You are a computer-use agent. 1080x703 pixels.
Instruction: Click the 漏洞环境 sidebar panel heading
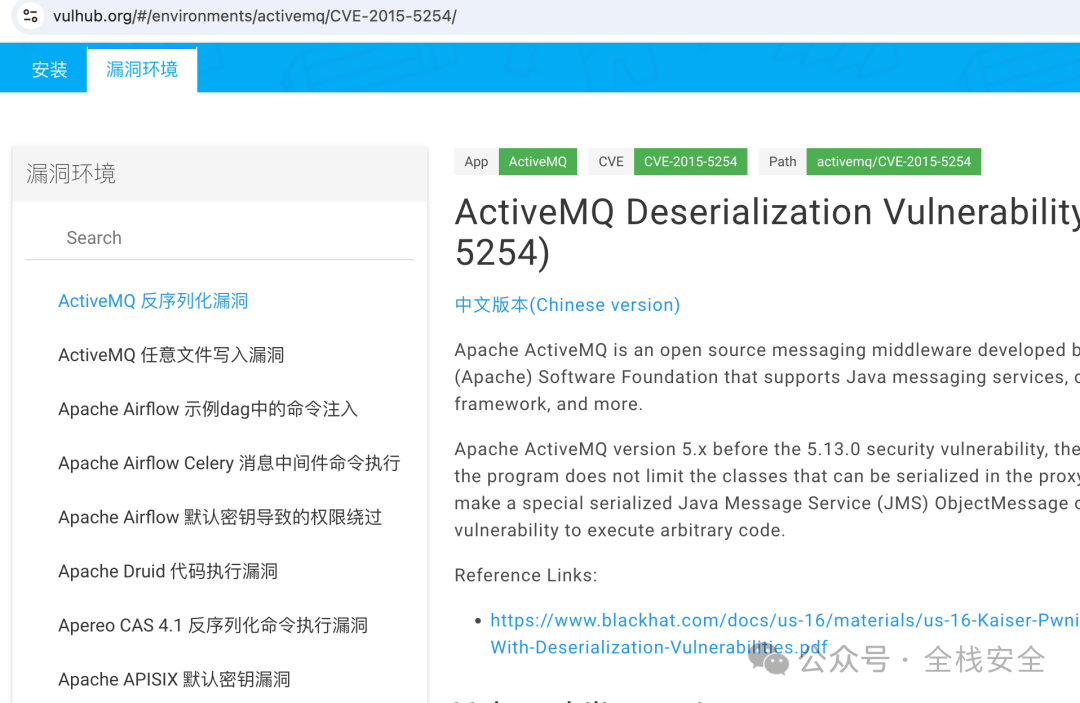click(71, 174)
